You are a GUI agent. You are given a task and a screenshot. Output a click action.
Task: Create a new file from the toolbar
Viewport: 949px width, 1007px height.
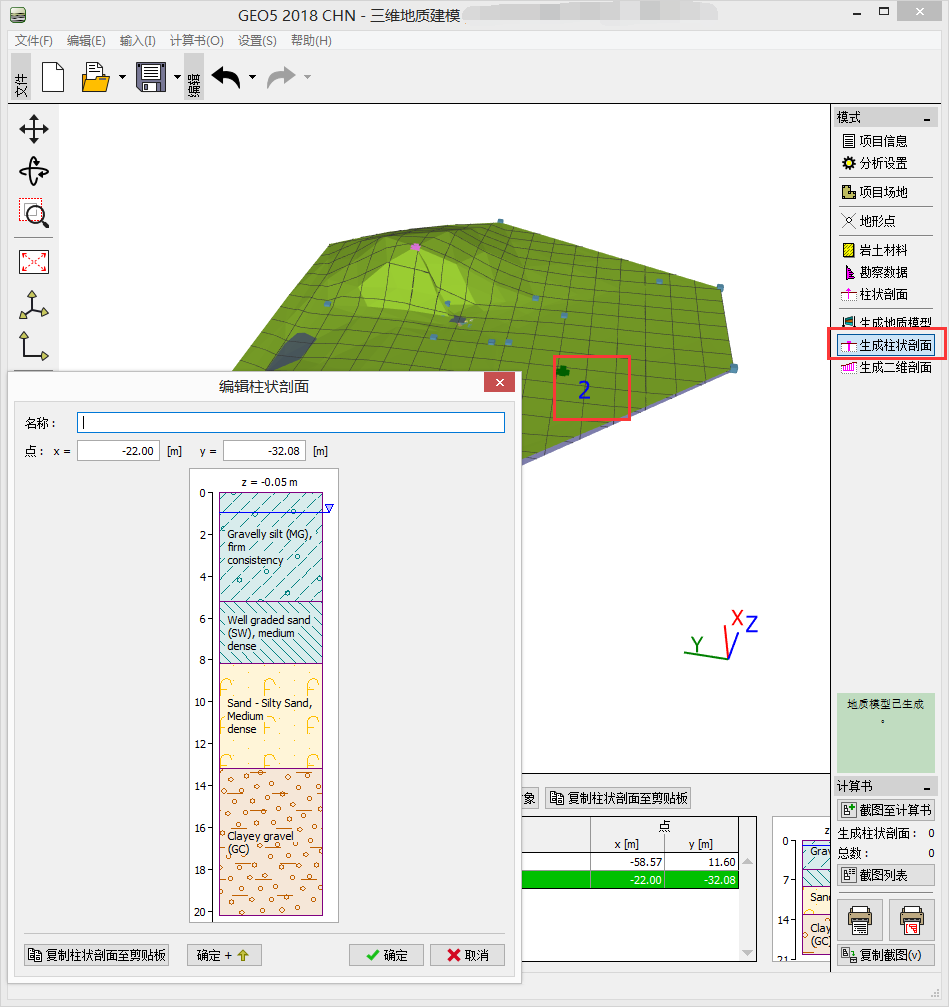tap(53, 77)
